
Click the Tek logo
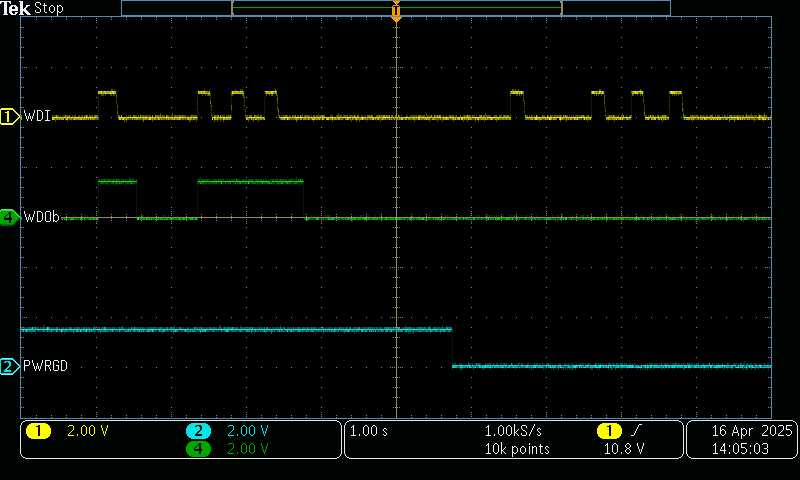pos(15,8)
